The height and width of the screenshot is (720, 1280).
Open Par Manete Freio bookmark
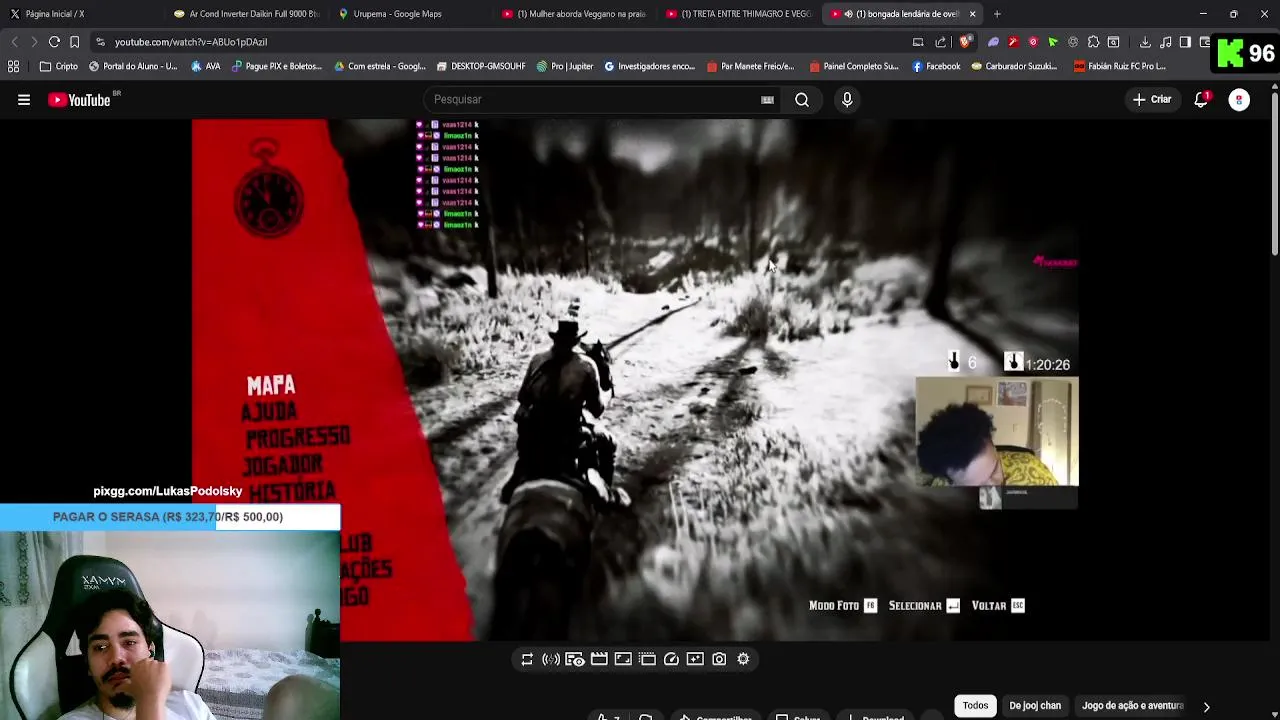coord(750,66)
